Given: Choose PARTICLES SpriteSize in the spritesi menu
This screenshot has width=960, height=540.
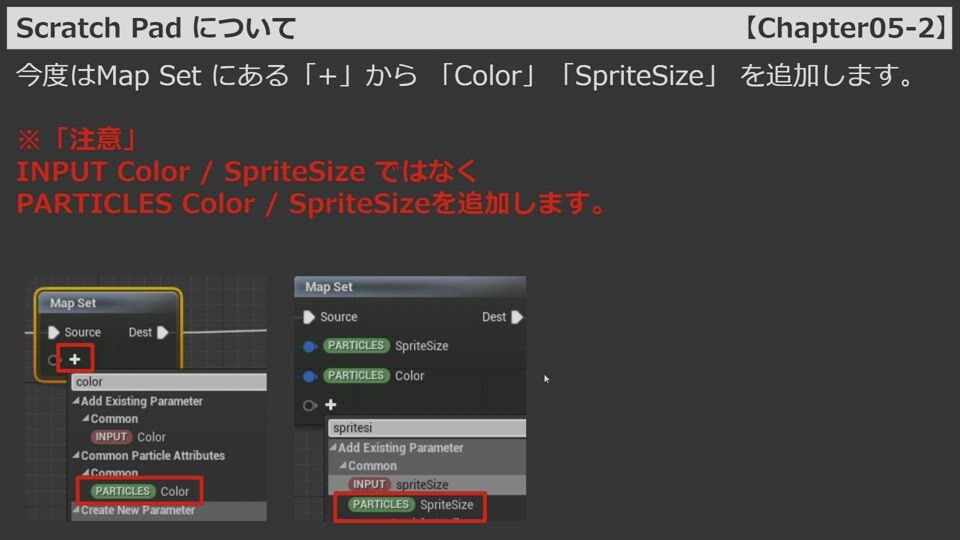Looking at the screenshot, I should click(x=411, y=504).
